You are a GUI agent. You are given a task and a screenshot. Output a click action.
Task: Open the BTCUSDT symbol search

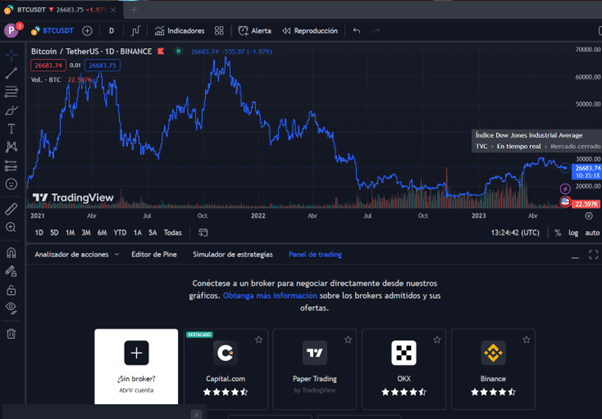pos(52,31)
